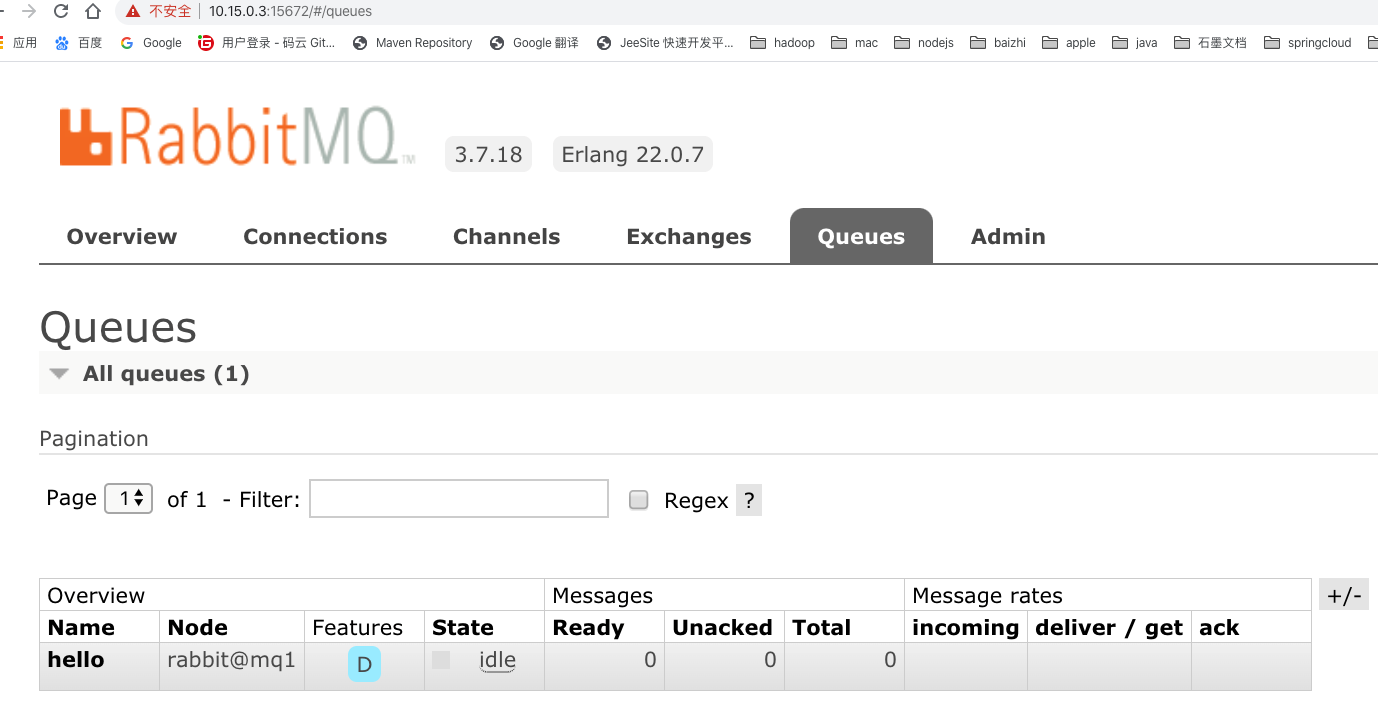Click the +/- columns button
1378x707 pixels.
[x=1344, y=595]
